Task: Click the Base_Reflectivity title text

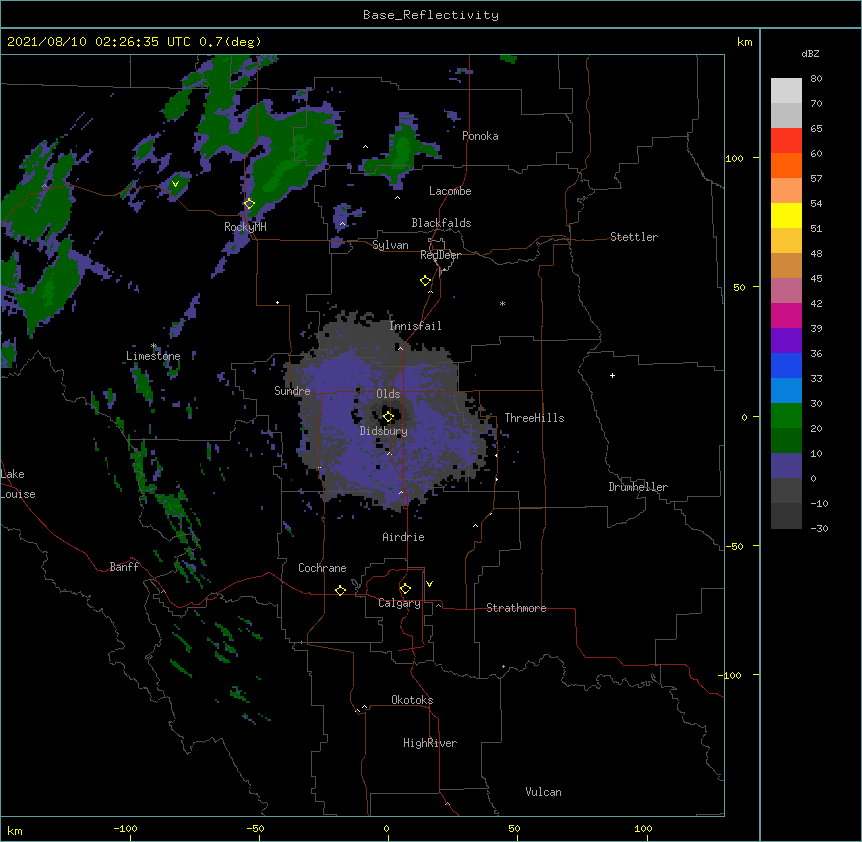Action: click(431, 15)
